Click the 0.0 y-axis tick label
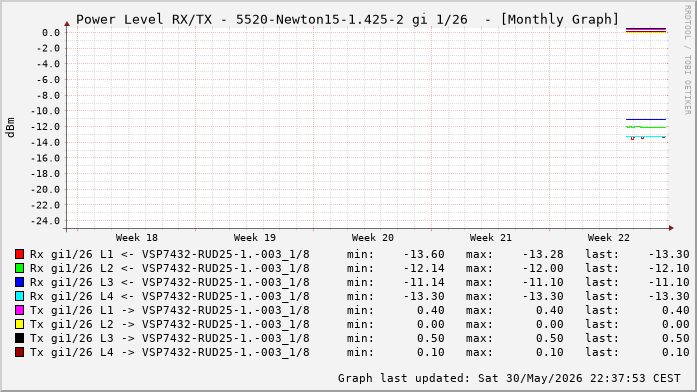Viewport: 697px width, 392px height. pyautogui.click(x=51, y=32)
